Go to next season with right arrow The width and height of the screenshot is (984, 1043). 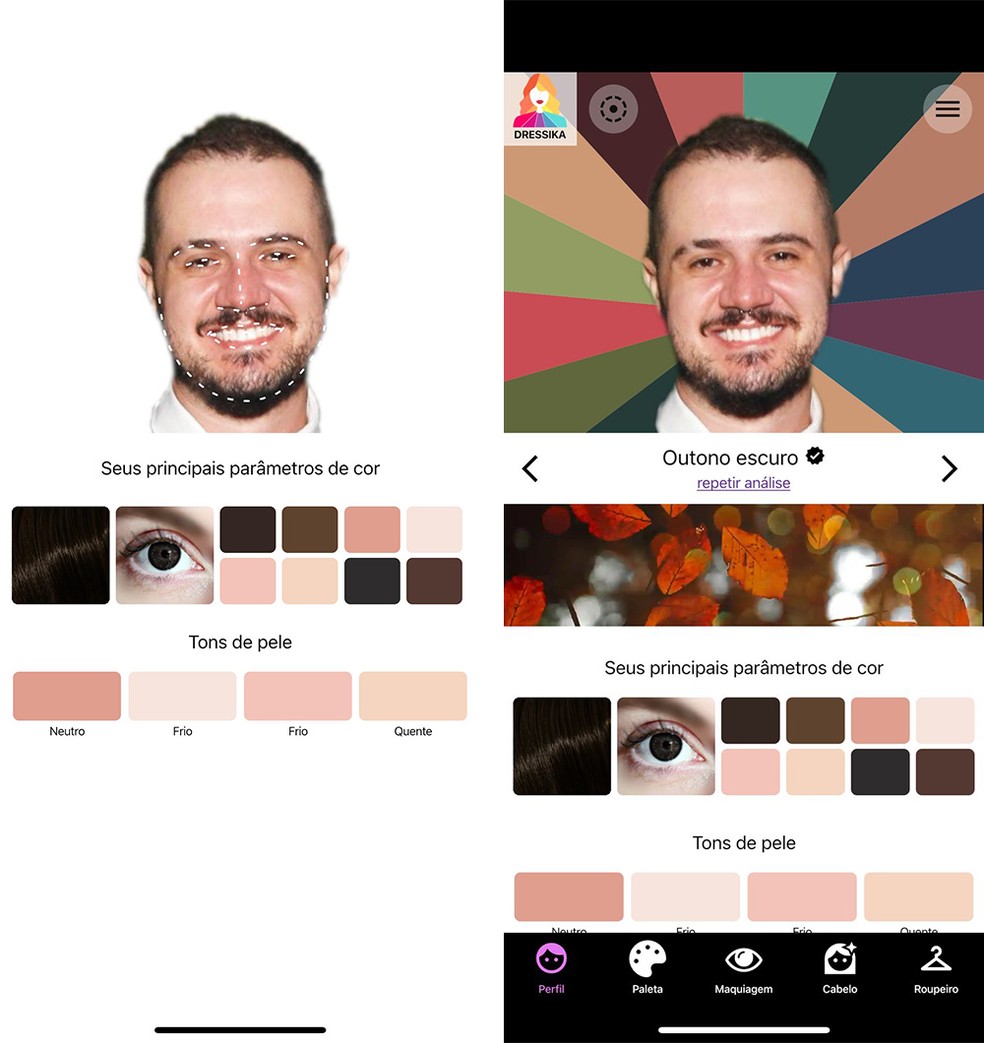949,468
